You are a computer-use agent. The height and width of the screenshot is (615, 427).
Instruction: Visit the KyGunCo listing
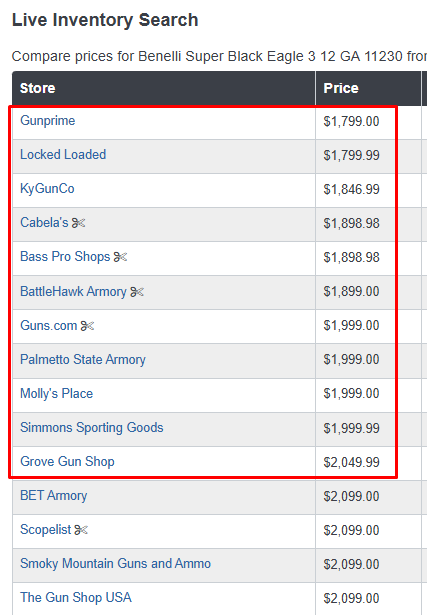[47, 189]
